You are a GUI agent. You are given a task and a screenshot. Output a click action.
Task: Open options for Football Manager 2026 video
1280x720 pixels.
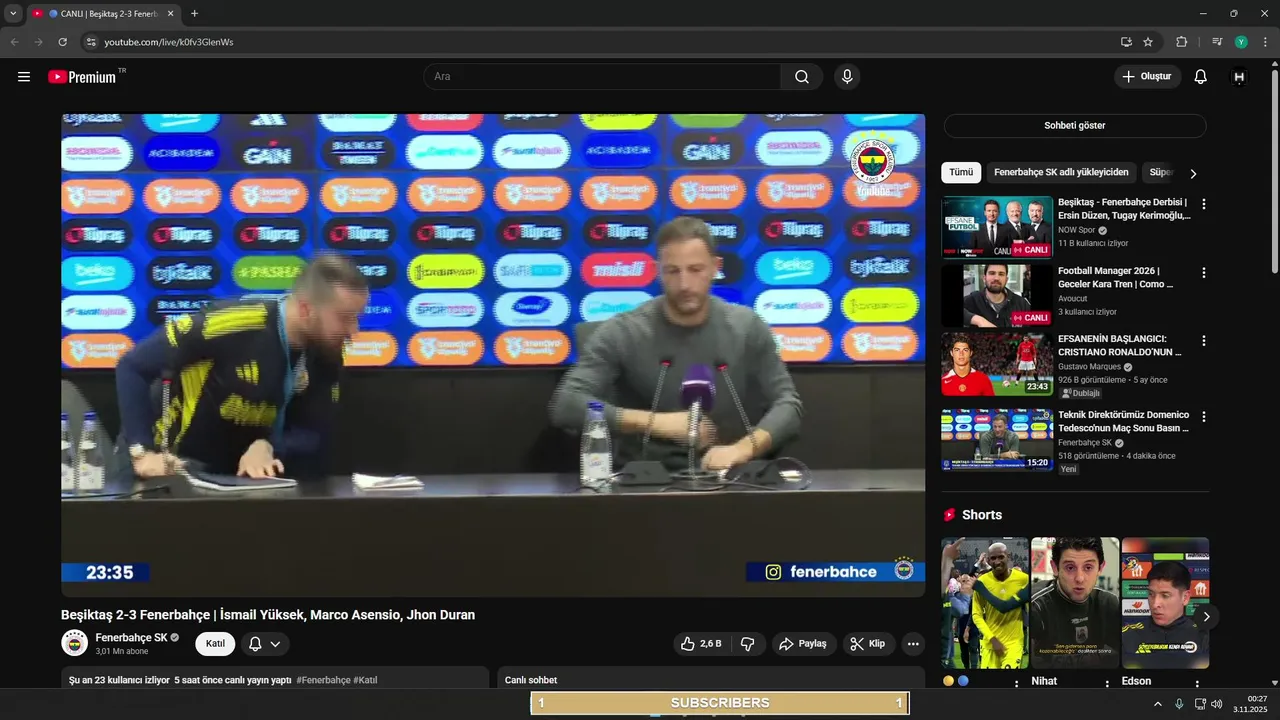pyautogui.click(x=1204, y=272)
